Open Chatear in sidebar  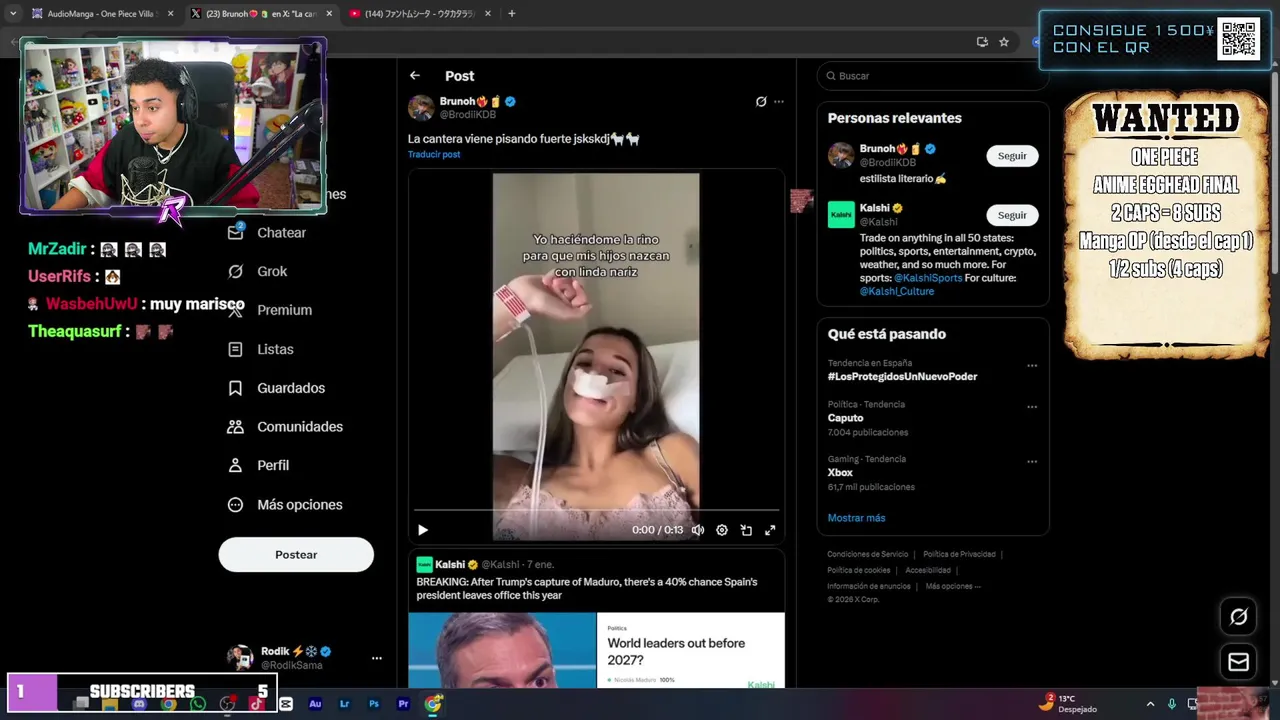pyautogui.click(x=268, y=232)
